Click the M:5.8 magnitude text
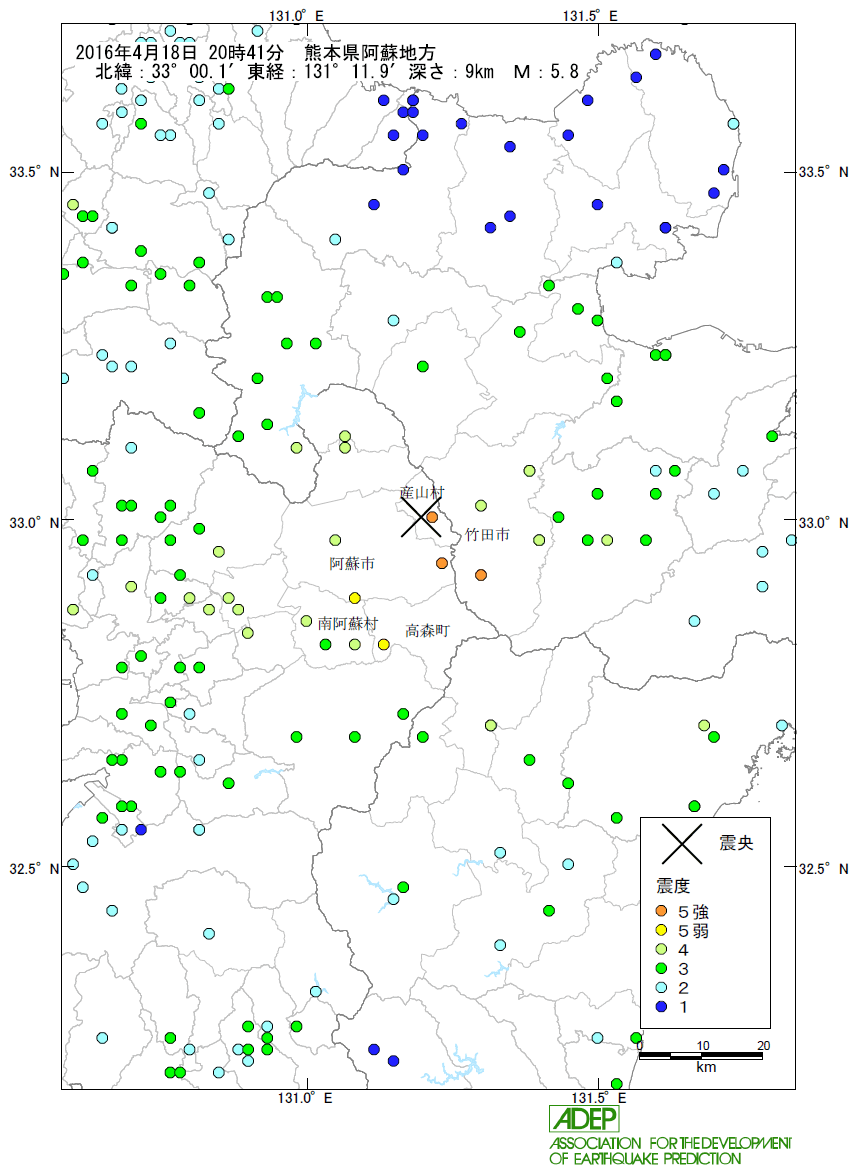Viewport: 854px width, 1174px height. coord(546,72)
